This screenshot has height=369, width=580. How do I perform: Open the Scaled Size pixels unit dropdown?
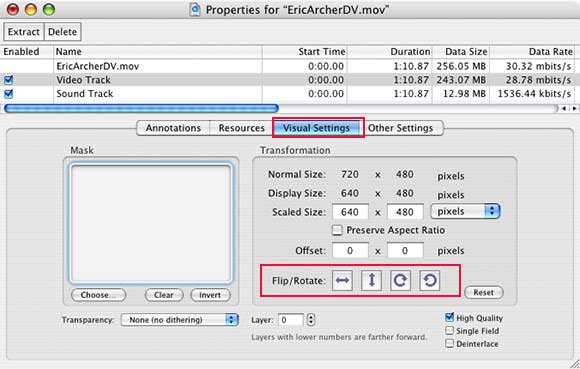[465, 211]
